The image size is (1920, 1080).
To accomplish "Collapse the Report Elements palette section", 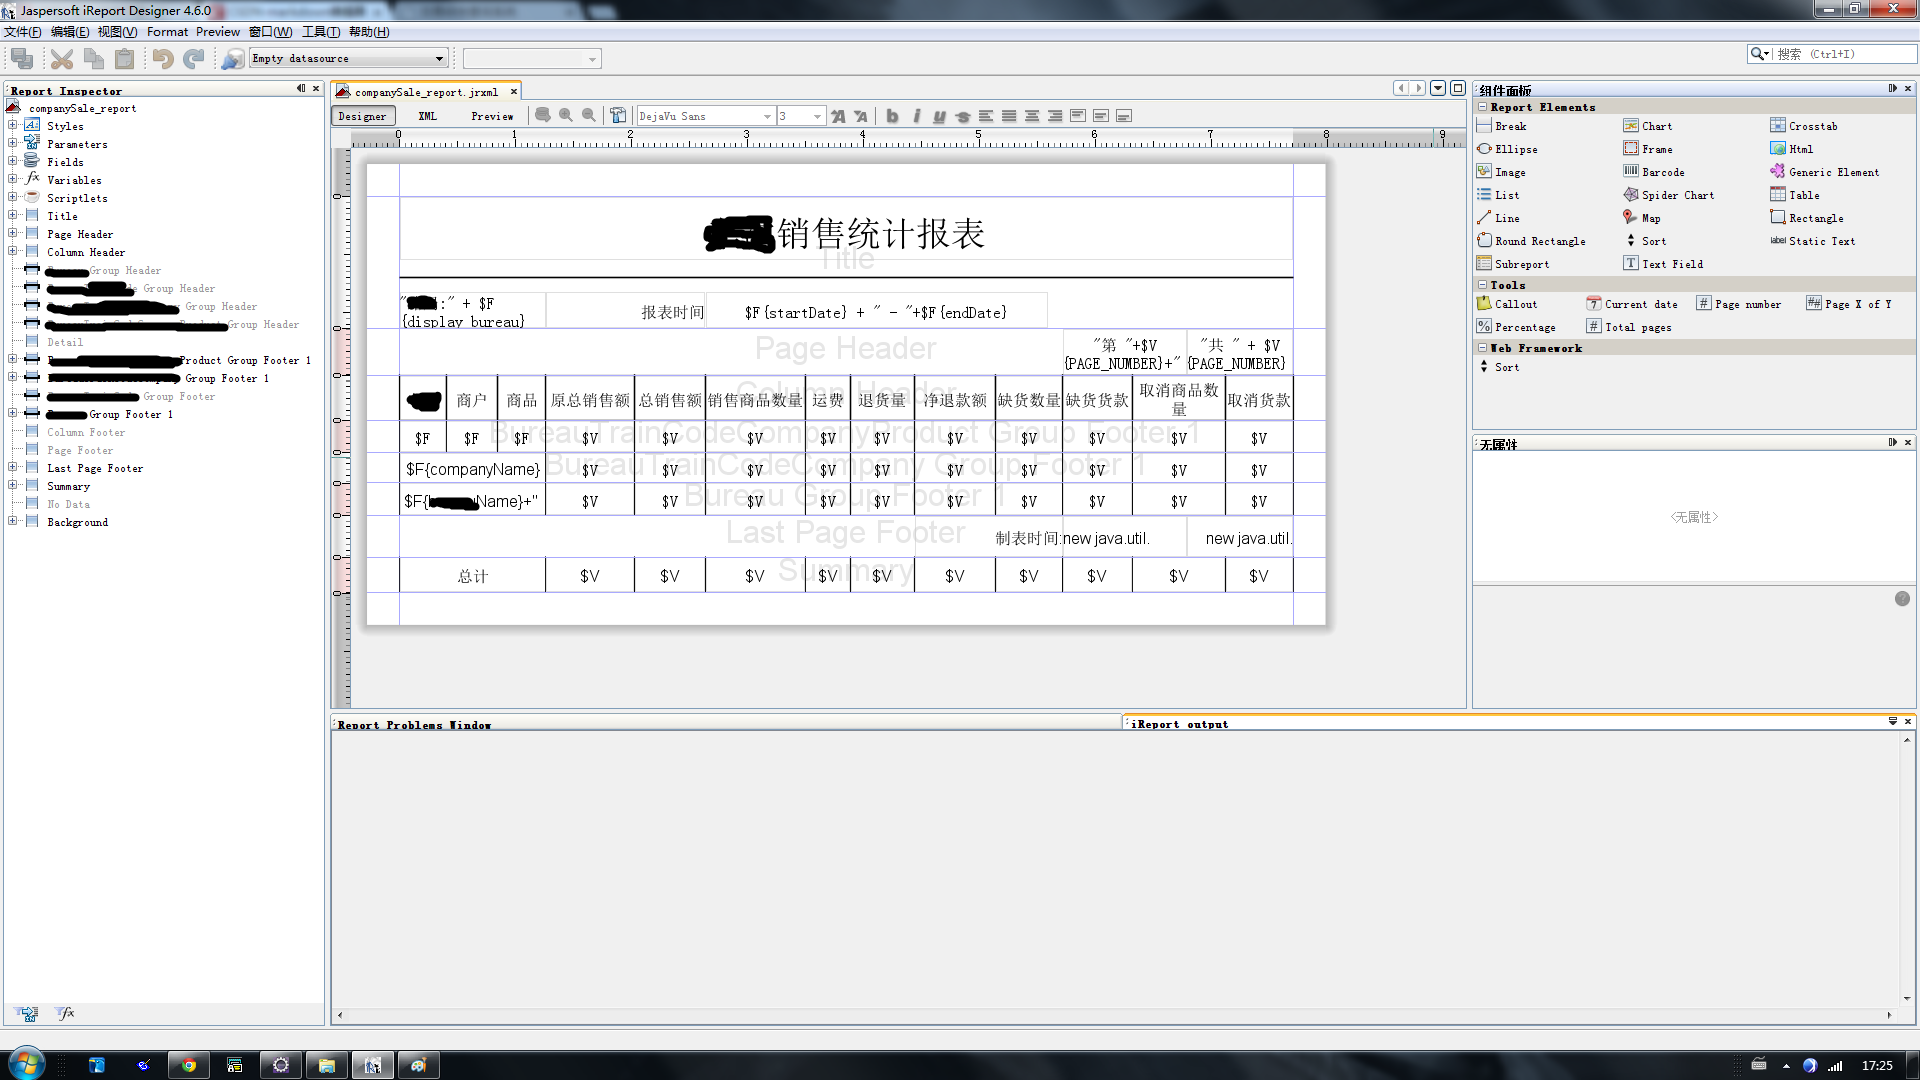I will [x=1482, y=107].
